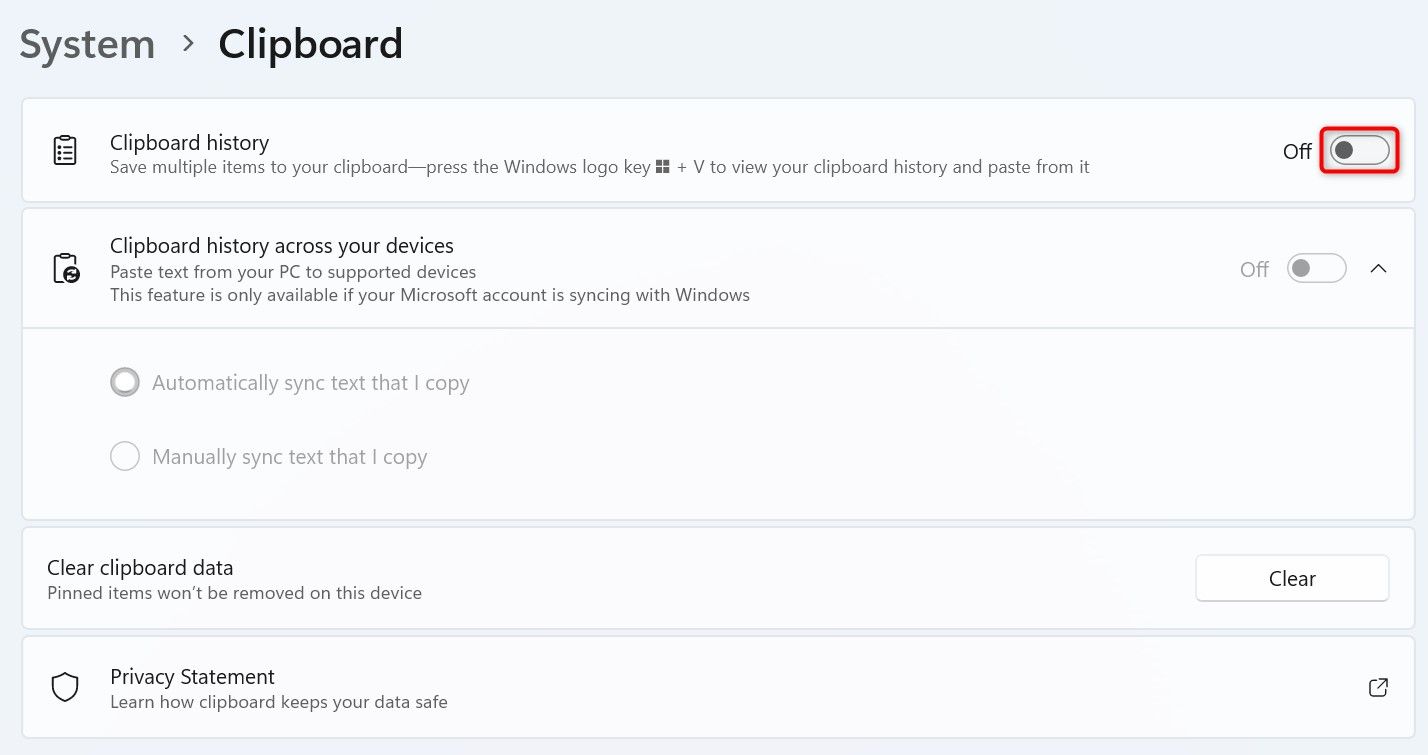Click the Clipboard history clipboard icon
The image size is (1428, 755).
65,151
